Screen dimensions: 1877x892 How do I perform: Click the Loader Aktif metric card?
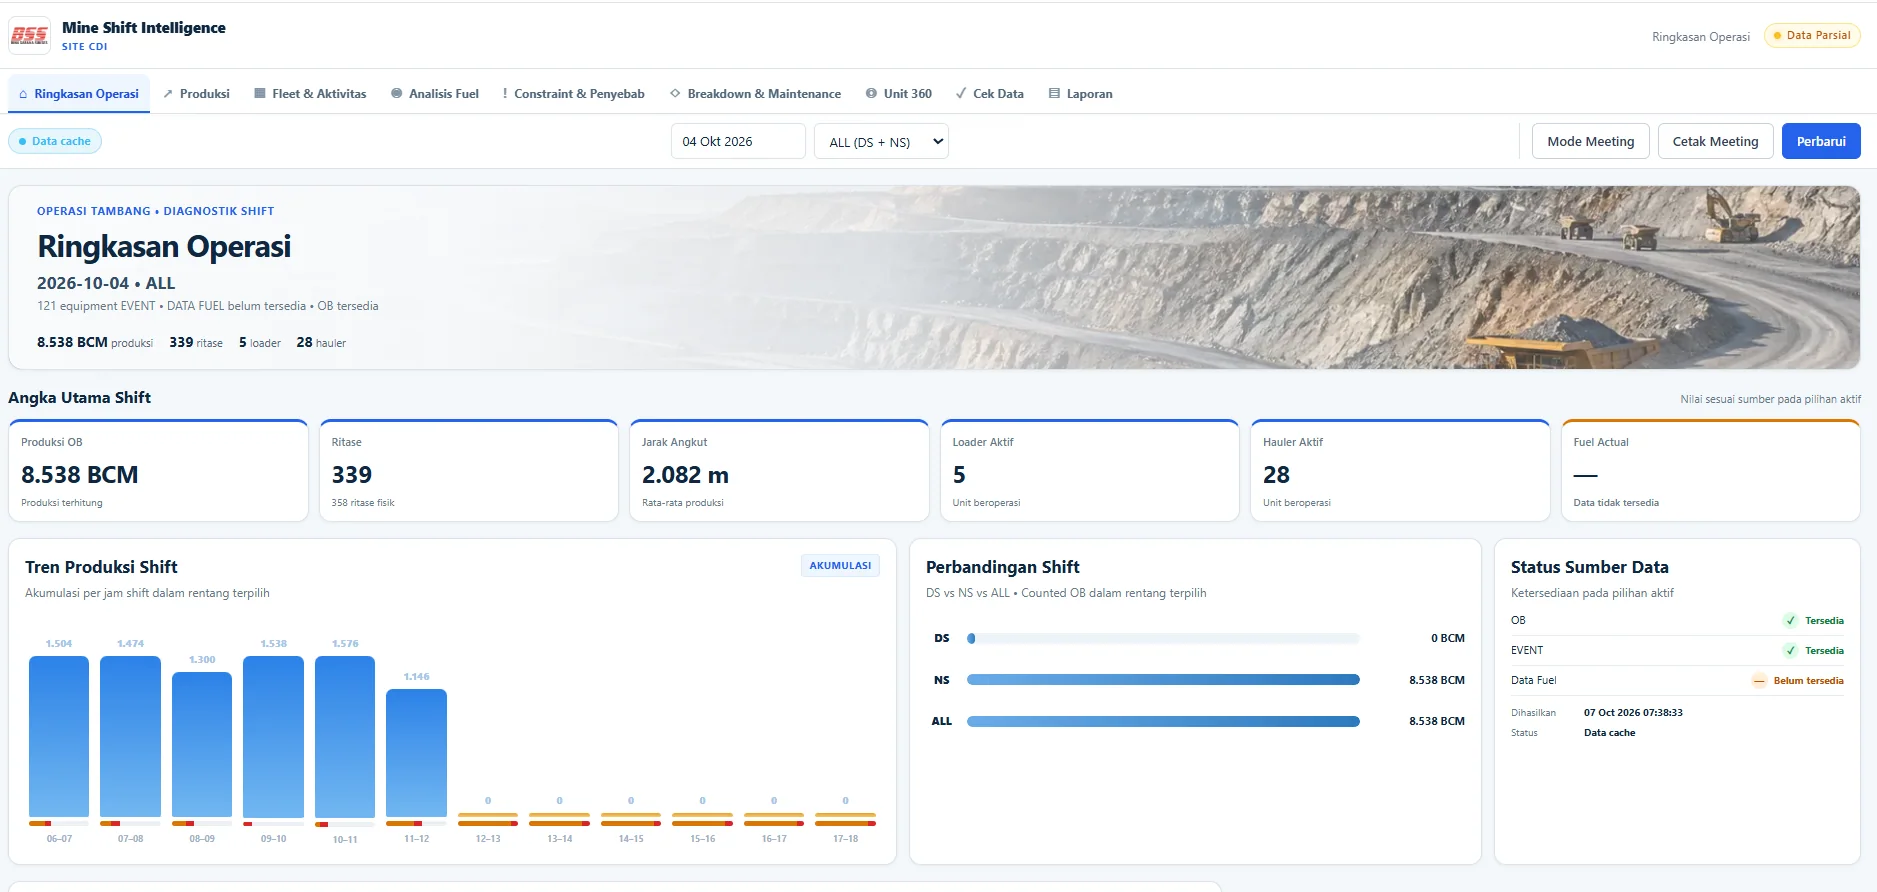pyautogui.click(x=1090, y=471)
